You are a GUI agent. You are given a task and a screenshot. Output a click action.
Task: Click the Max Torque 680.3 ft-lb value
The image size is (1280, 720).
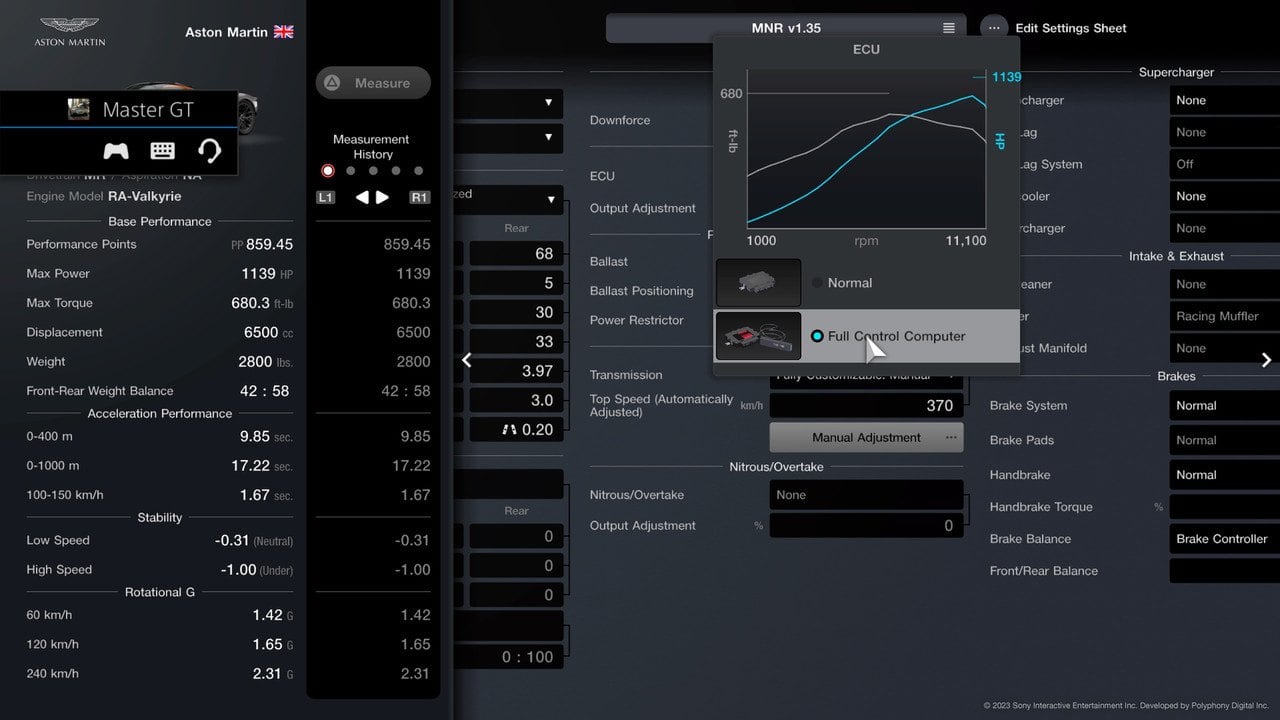pos(262,303)
